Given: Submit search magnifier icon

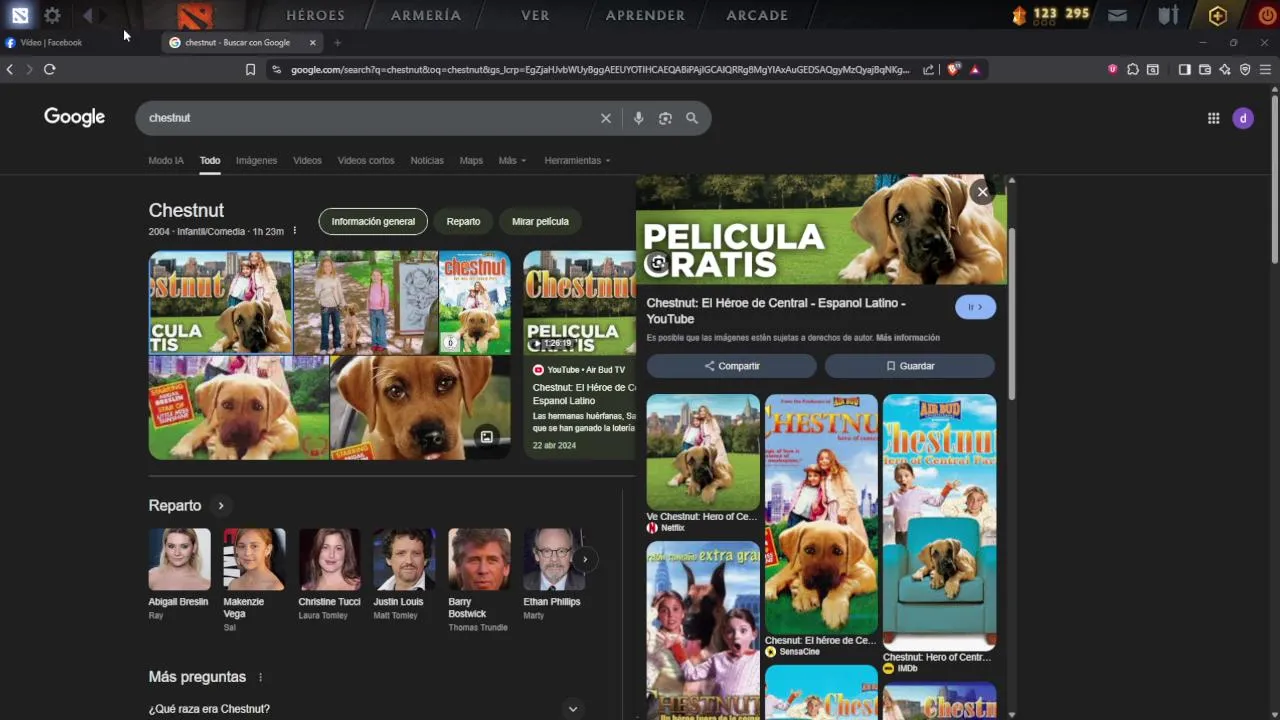Looking at the screenshot, I should click(x=691, y=118).
